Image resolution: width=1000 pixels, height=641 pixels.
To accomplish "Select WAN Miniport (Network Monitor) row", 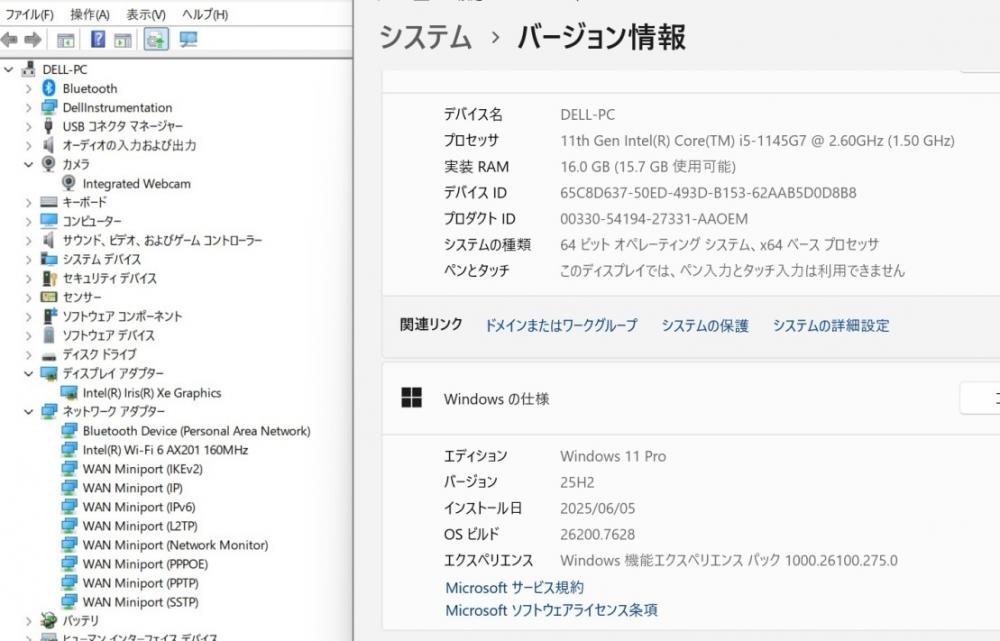I will tap(175, 545).
